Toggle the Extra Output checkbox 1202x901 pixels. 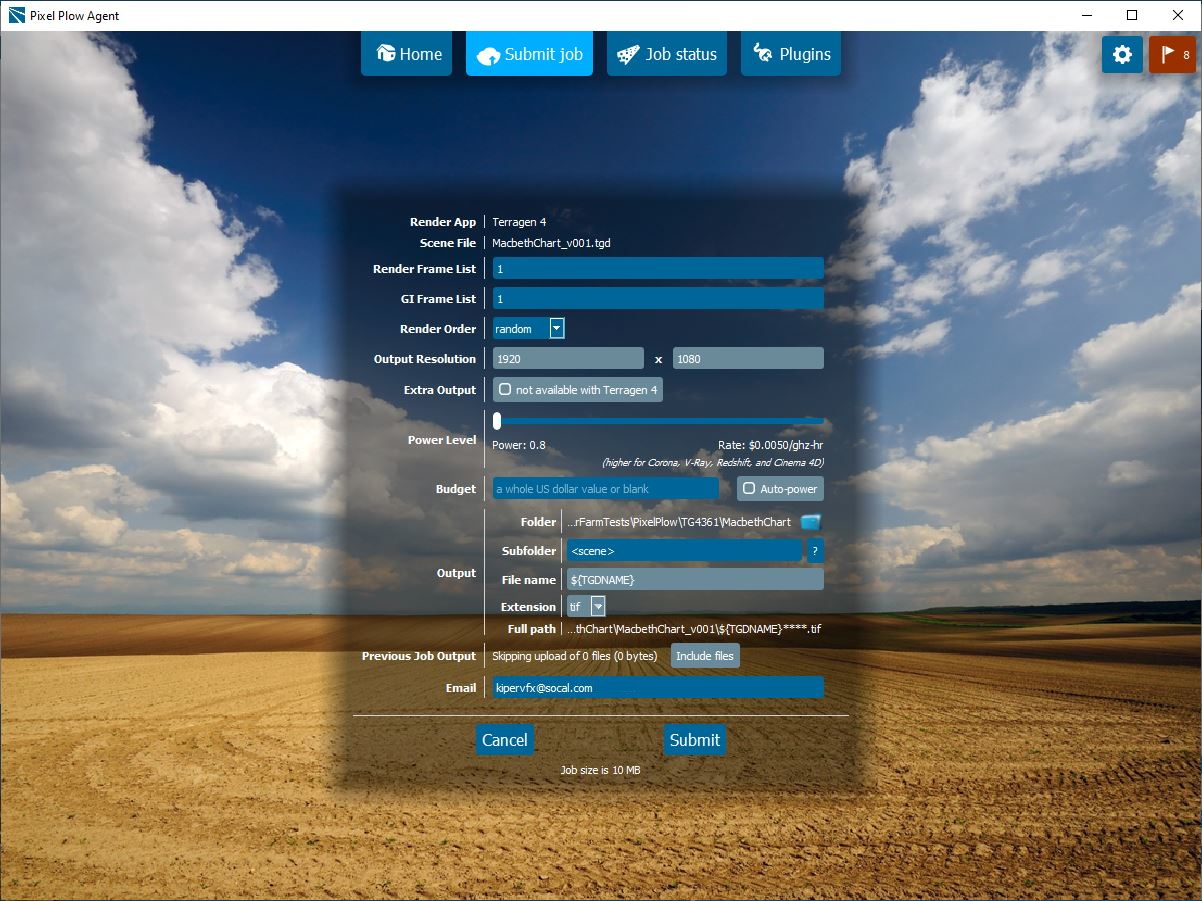(505, 390)
